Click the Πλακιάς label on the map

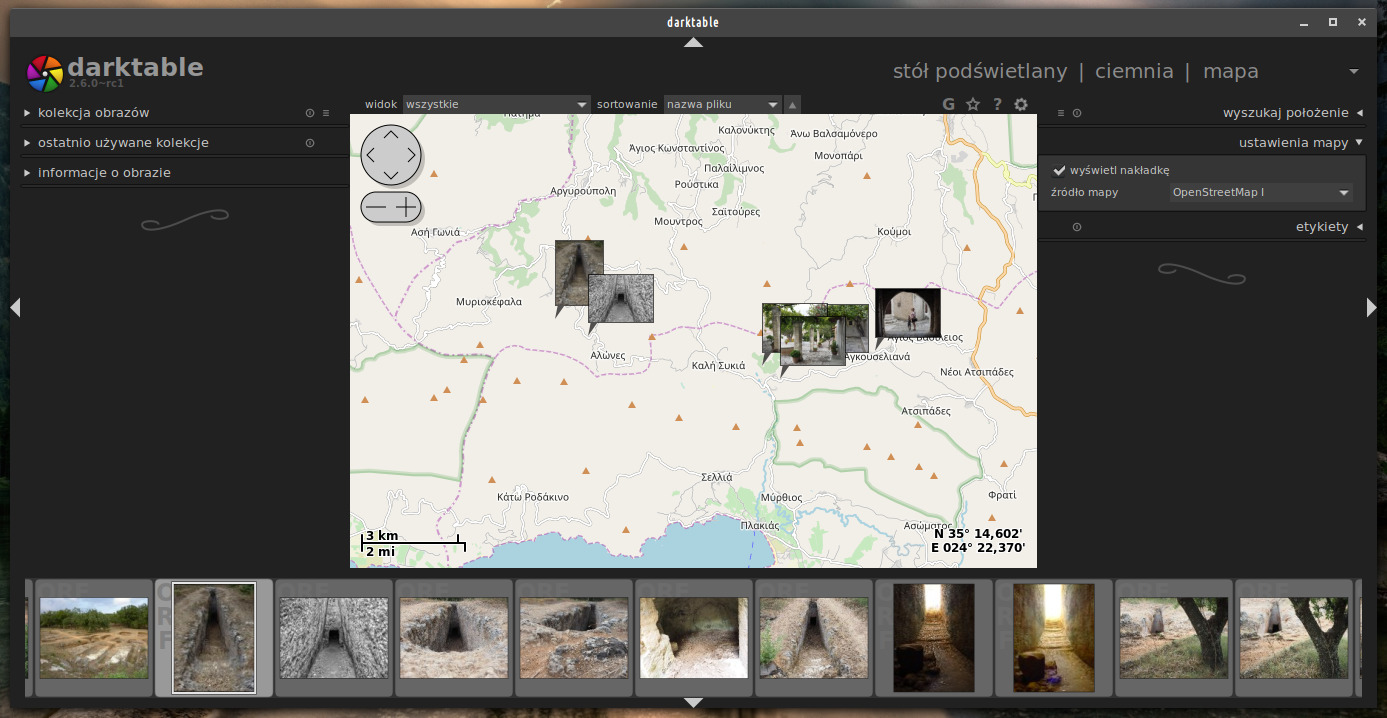coord(760,525)
